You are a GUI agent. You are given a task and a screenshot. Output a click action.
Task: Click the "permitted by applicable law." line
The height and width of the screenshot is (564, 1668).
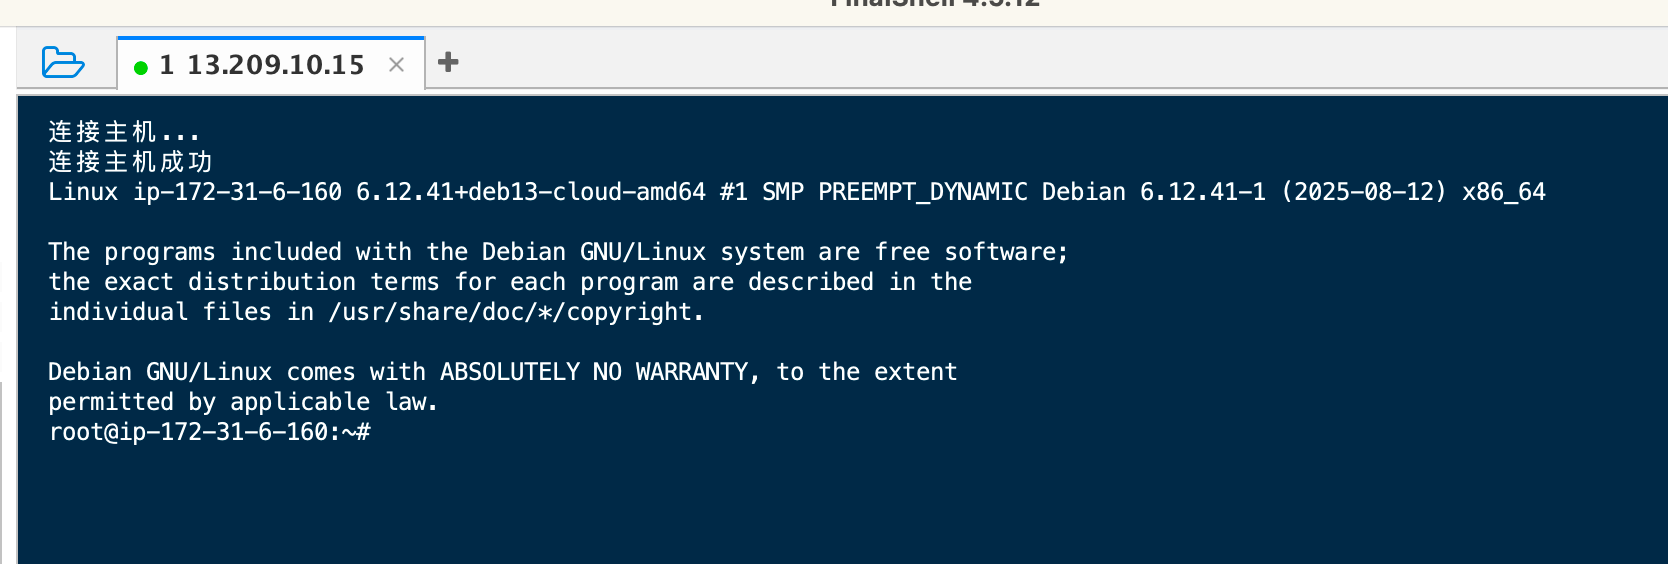point(243,402)
